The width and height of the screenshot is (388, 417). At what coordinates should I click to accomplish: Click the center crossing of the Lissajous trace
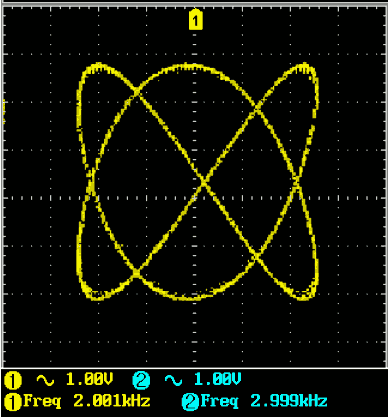(x=204, y=182)
